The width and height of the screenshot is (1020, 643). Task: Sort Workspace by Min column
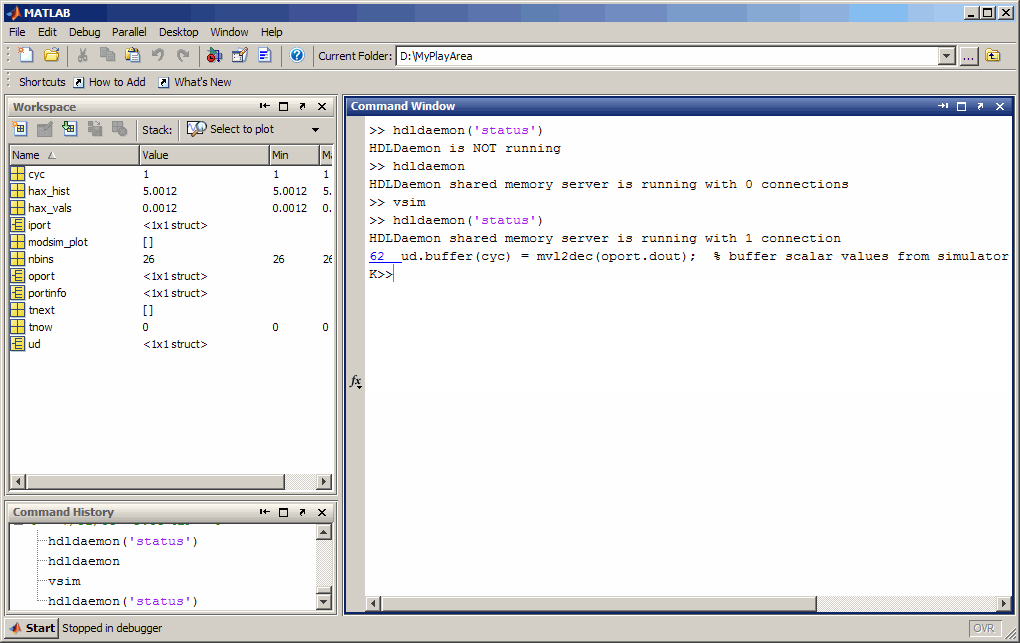[294, 155]
